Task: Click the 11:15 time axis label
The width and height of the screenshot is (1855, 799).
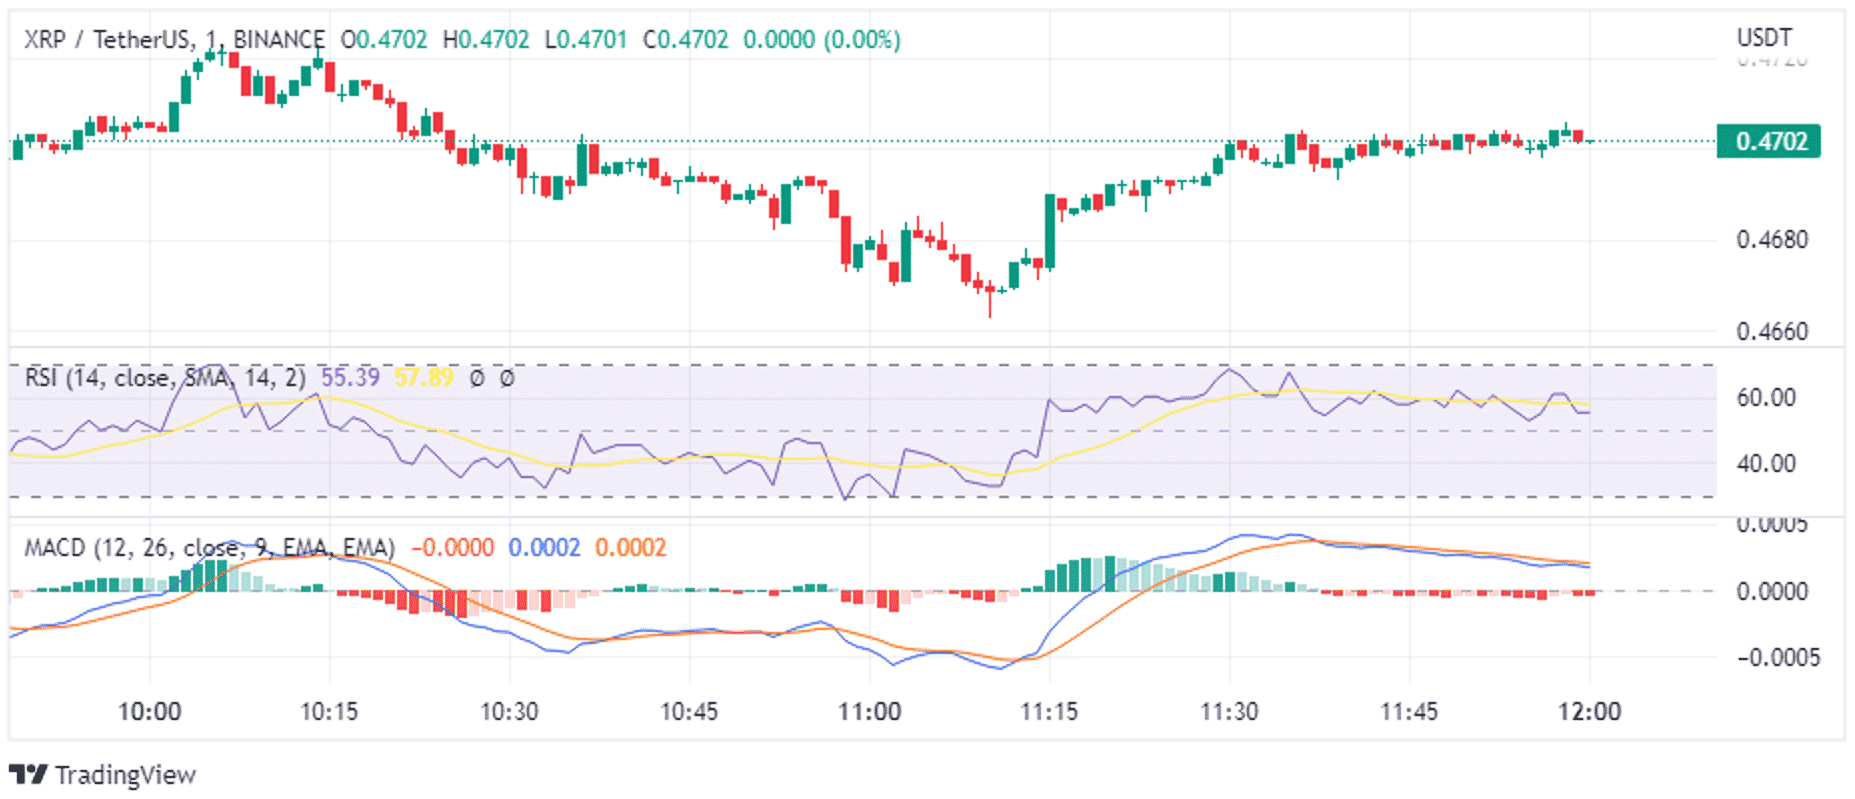Action: (1050, 712)
